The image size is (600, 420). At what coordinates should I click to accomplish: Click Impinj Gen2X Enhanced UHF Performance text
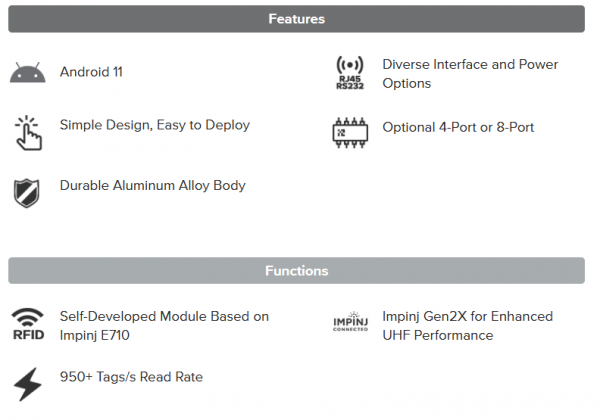(467, 326)
